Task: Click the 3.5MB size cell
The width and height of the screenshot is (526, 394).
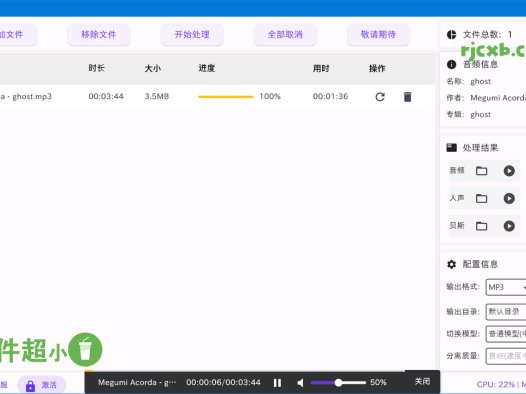Action: (157, 97)
